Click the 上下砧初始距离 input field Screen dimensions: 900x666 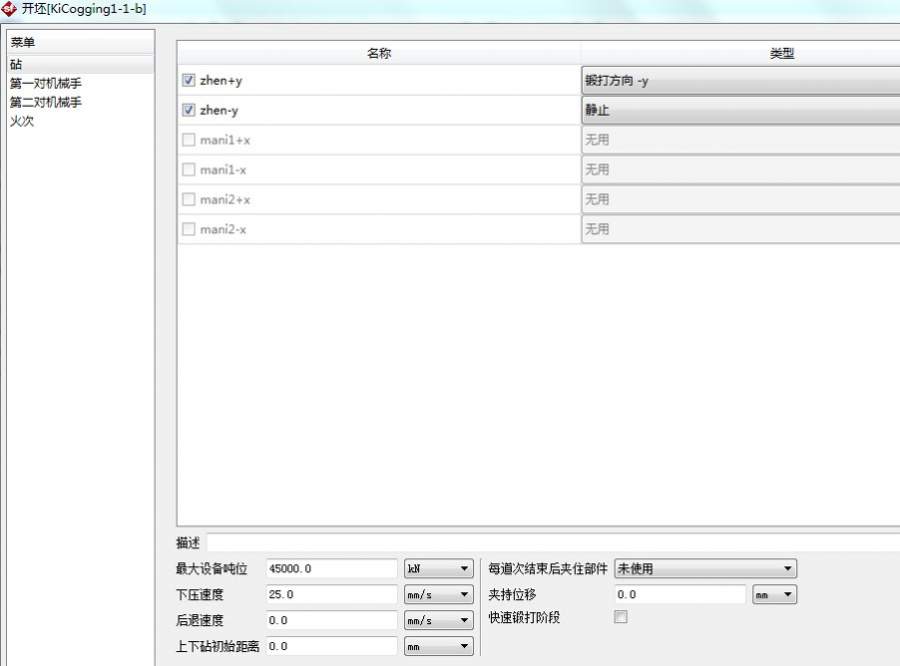[332, 646]
